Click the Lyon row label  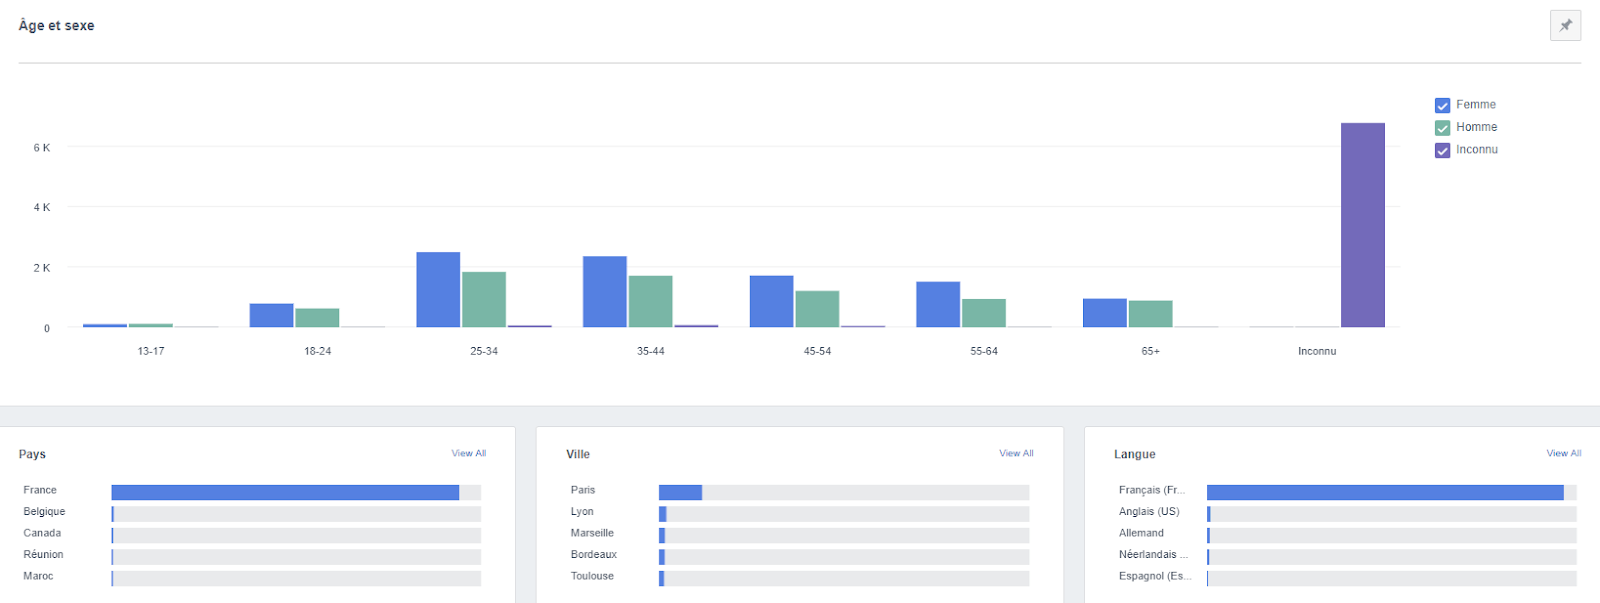(582, 512)
